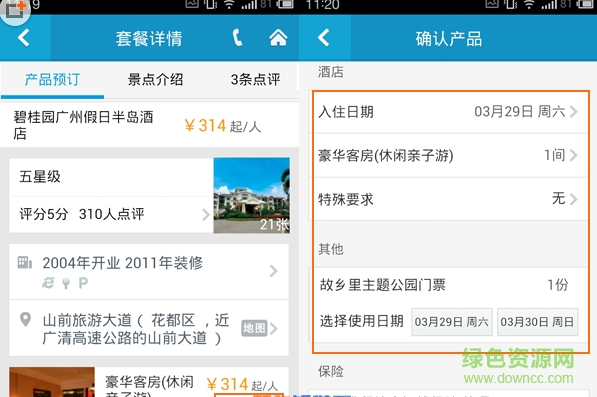Tap the location pin icon
Viewport: 597px width, 397px height.
26,319
